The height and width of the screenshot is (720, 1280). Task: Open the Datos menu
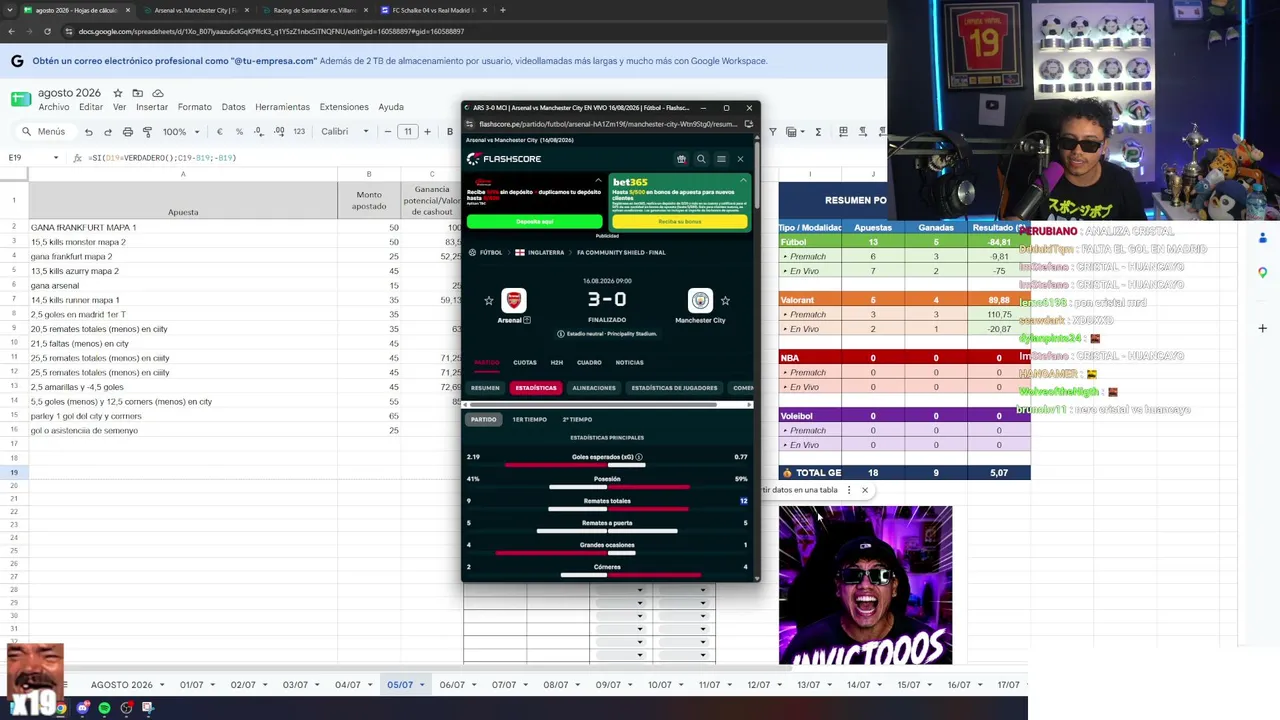coord(233,107)
